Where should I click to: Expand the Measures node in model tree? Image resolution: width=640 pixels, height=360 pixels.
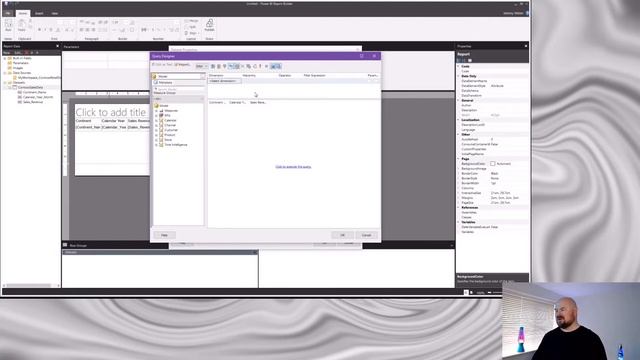tap(156, 111)
